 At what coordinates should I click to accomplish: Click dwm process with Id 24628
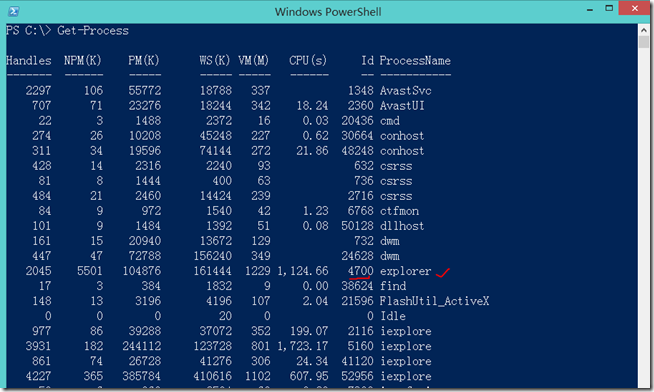click(390, 256)
